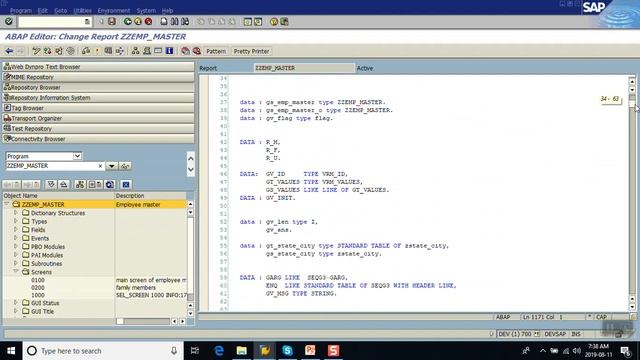Click the Find binoculars icon

coord(174,21)
